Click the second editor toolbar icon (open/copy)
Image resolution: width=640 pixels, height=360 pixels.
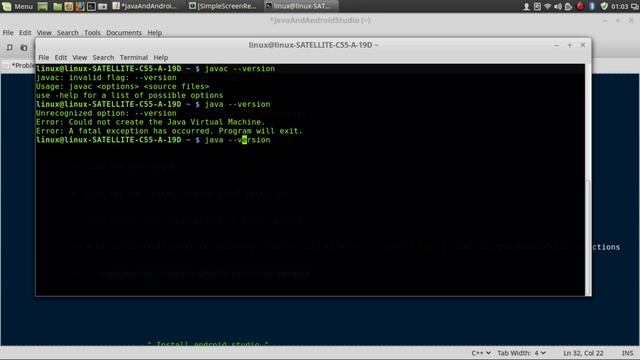click(x=24, y=48)
